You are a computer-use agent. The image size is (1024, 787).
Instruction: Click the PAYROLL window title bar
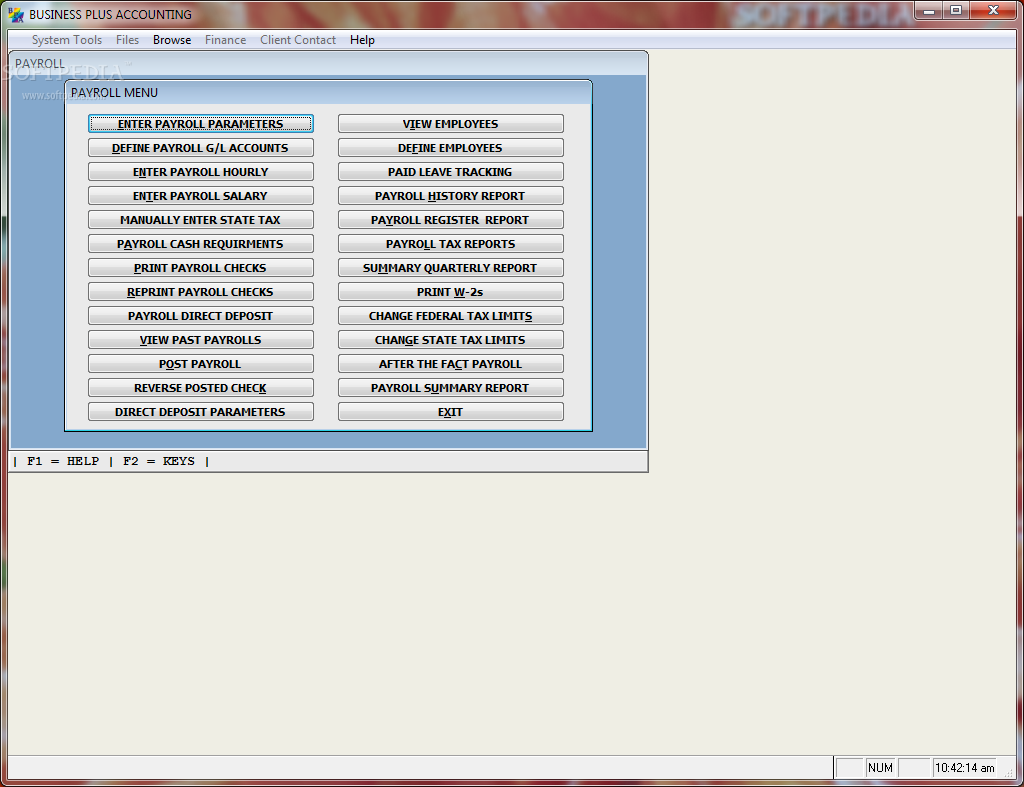(x=328, y=63)
